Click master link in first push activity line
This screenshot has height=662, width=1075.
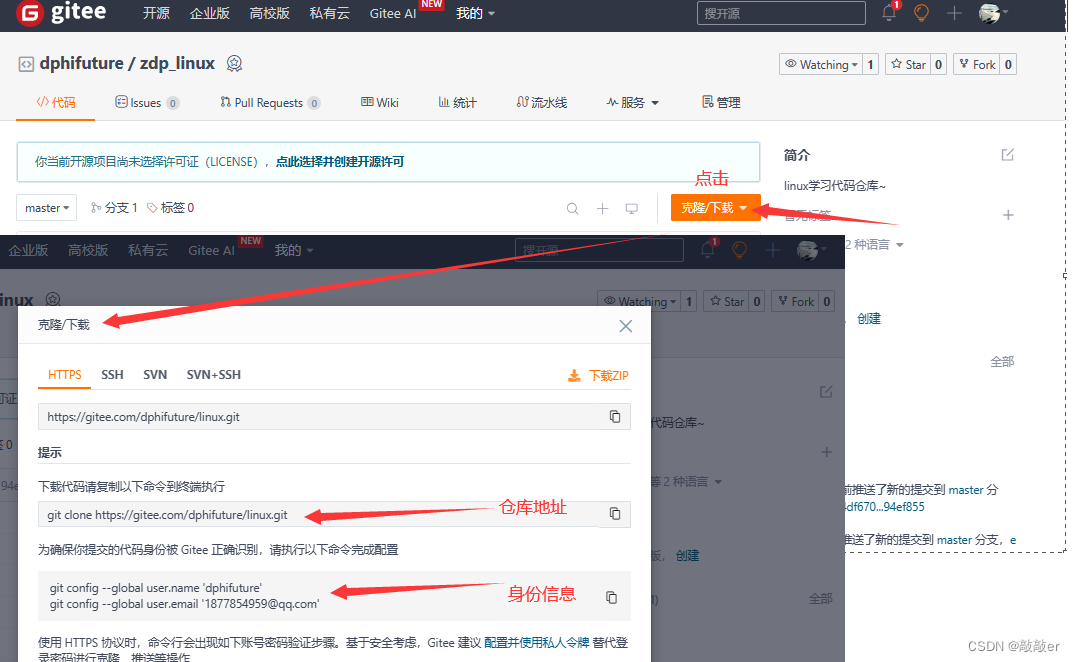[966, 490]
